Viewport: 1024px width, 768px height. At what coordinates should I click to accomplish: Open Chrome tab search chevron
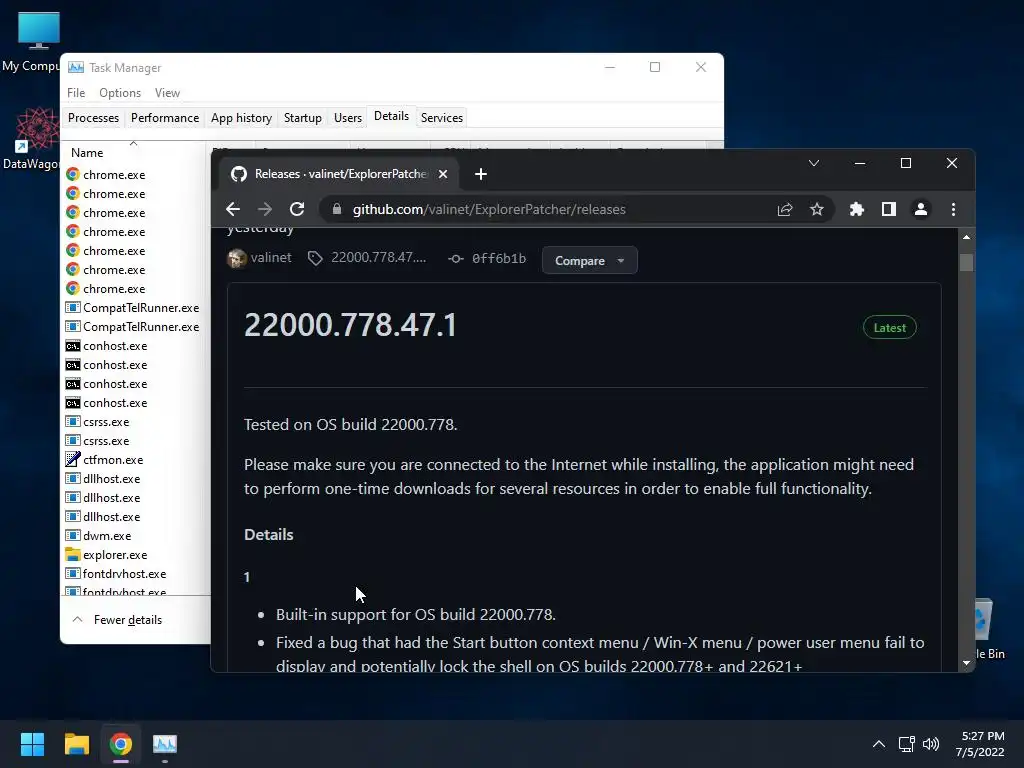coord(814,163)
